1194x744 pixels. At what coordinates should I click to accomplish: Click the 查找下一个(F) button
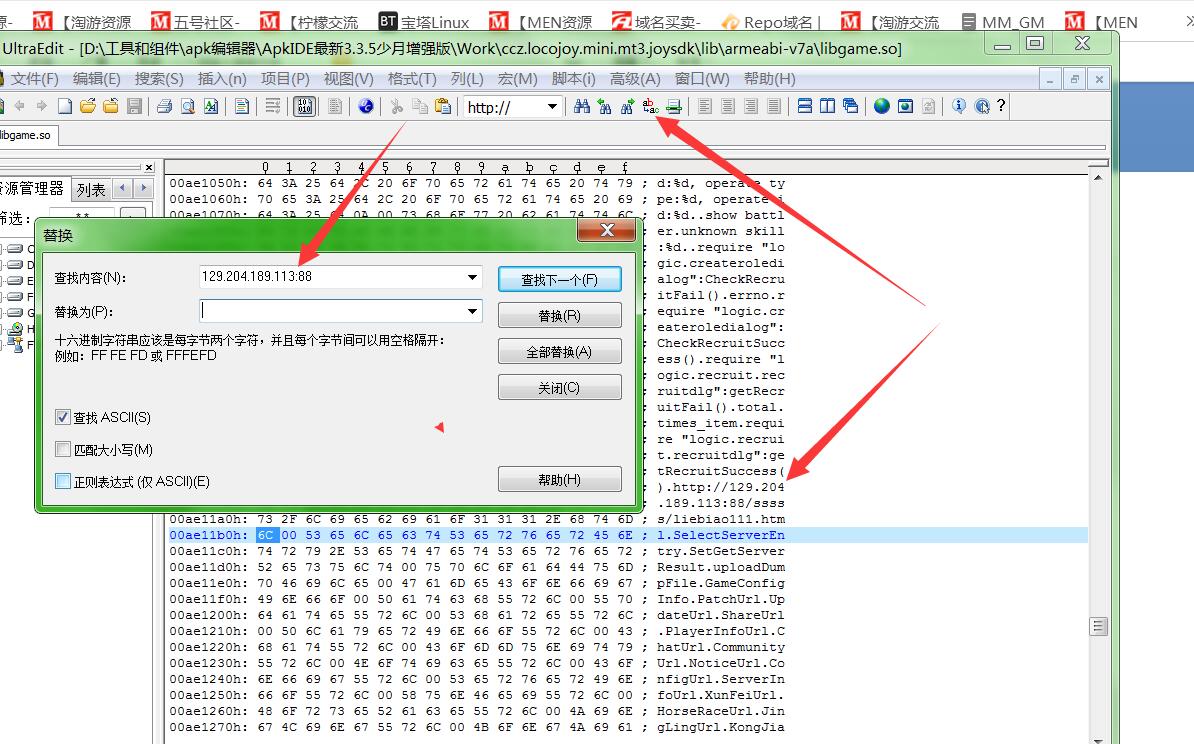[x=559, y=280]
